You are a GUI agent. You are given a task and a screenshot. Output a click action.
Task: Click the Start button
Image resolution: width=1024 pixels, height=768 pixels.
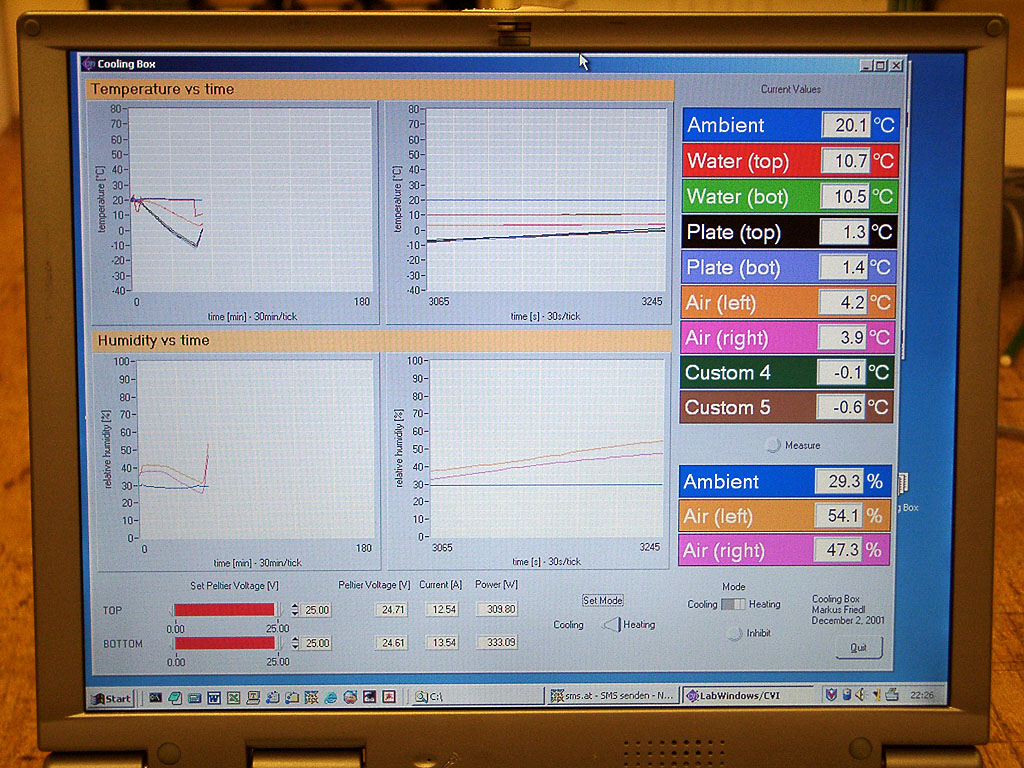click(112, 697)
